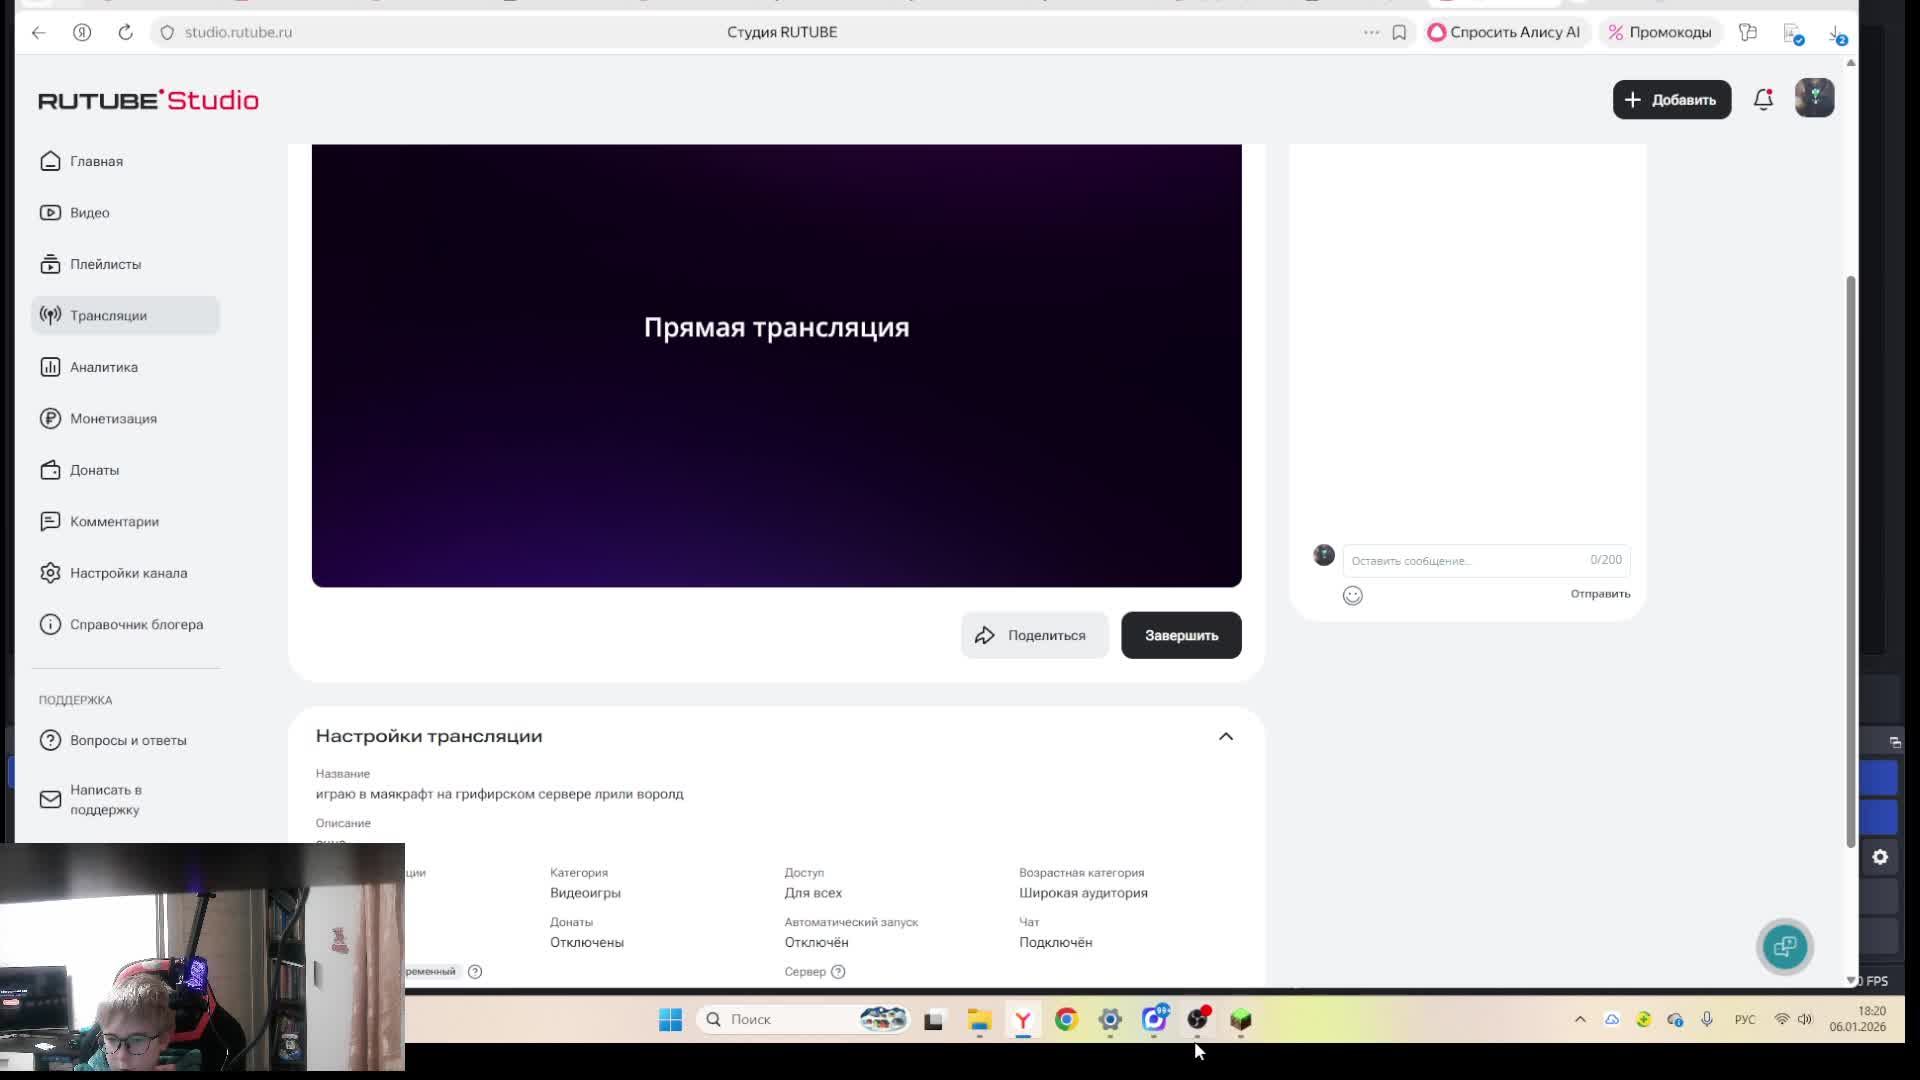The width and height of the screenshot is (1920, 1080).
Task: Open OBS Studio from the taskbar
Action: (1197, 1019)
